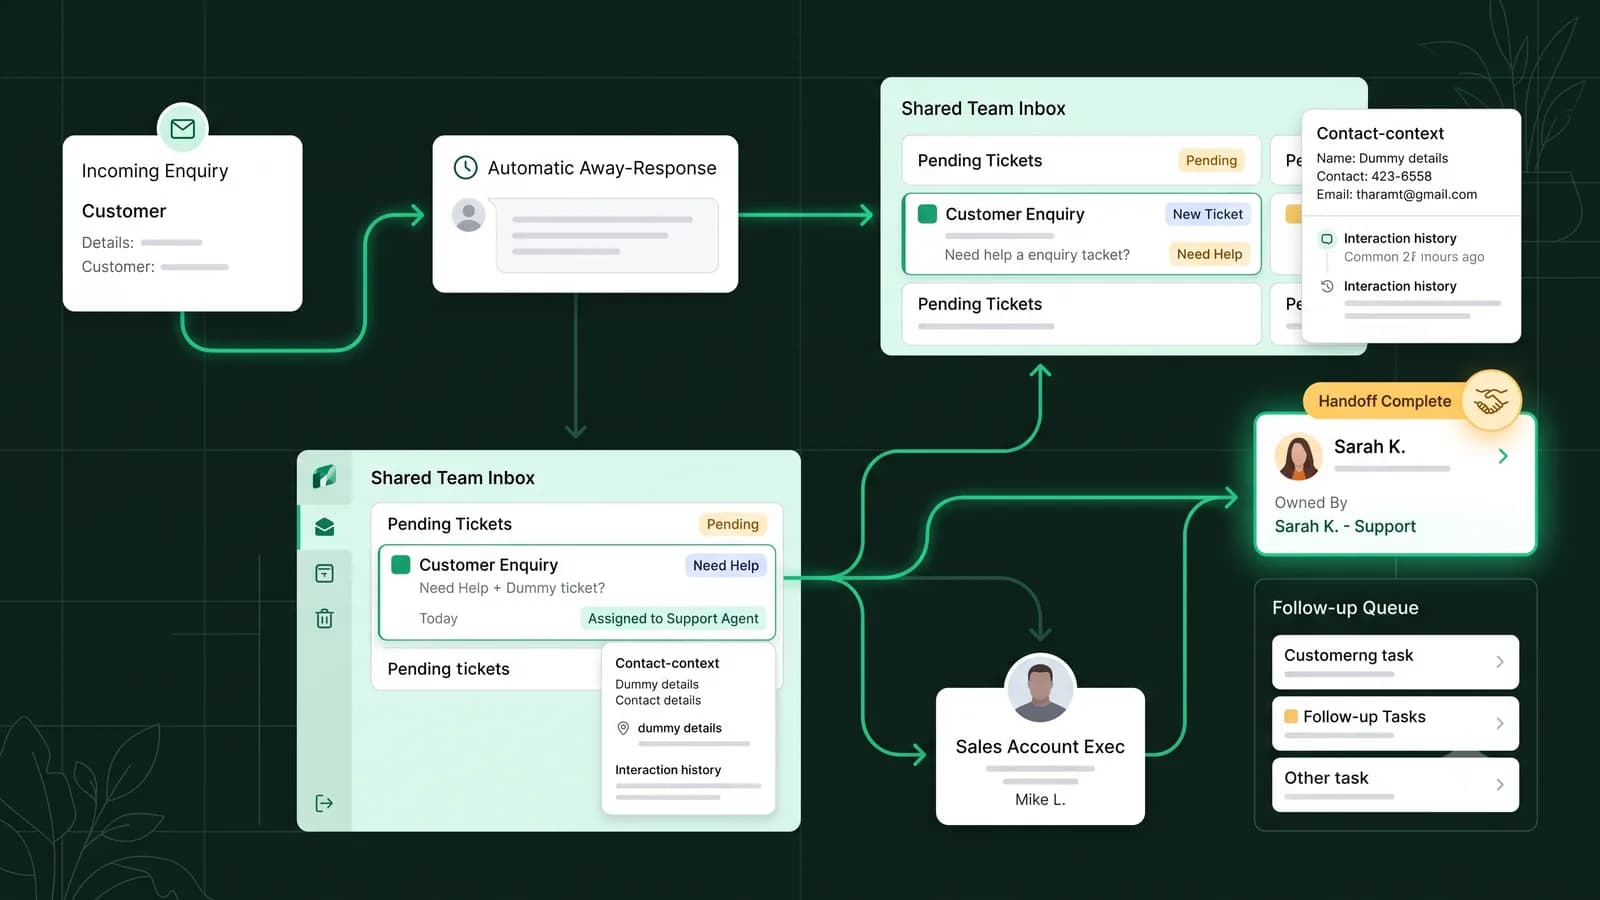Click the history clock icon beside second Interaction history
1600x900 pixels.
(1327, 286)
